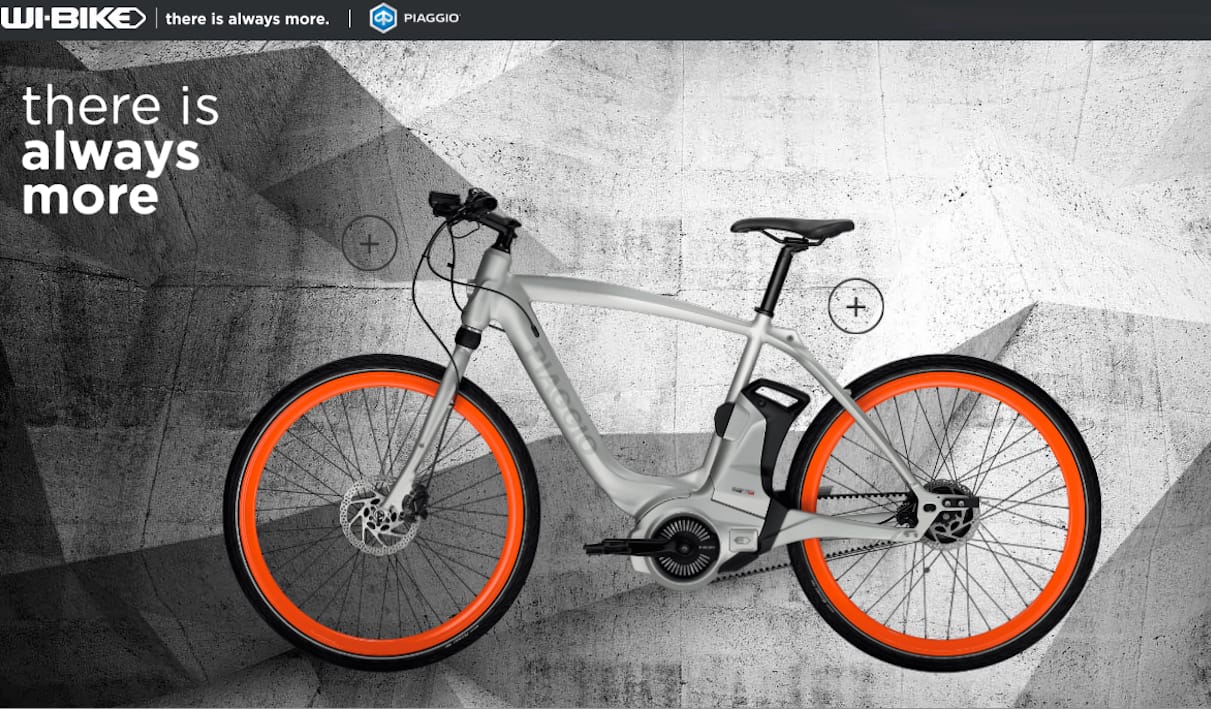Click the header tagline 'there is always more.'
The height and width of the screenshot is (709, 1211).
pyautogui.click(x=246, y=18)
